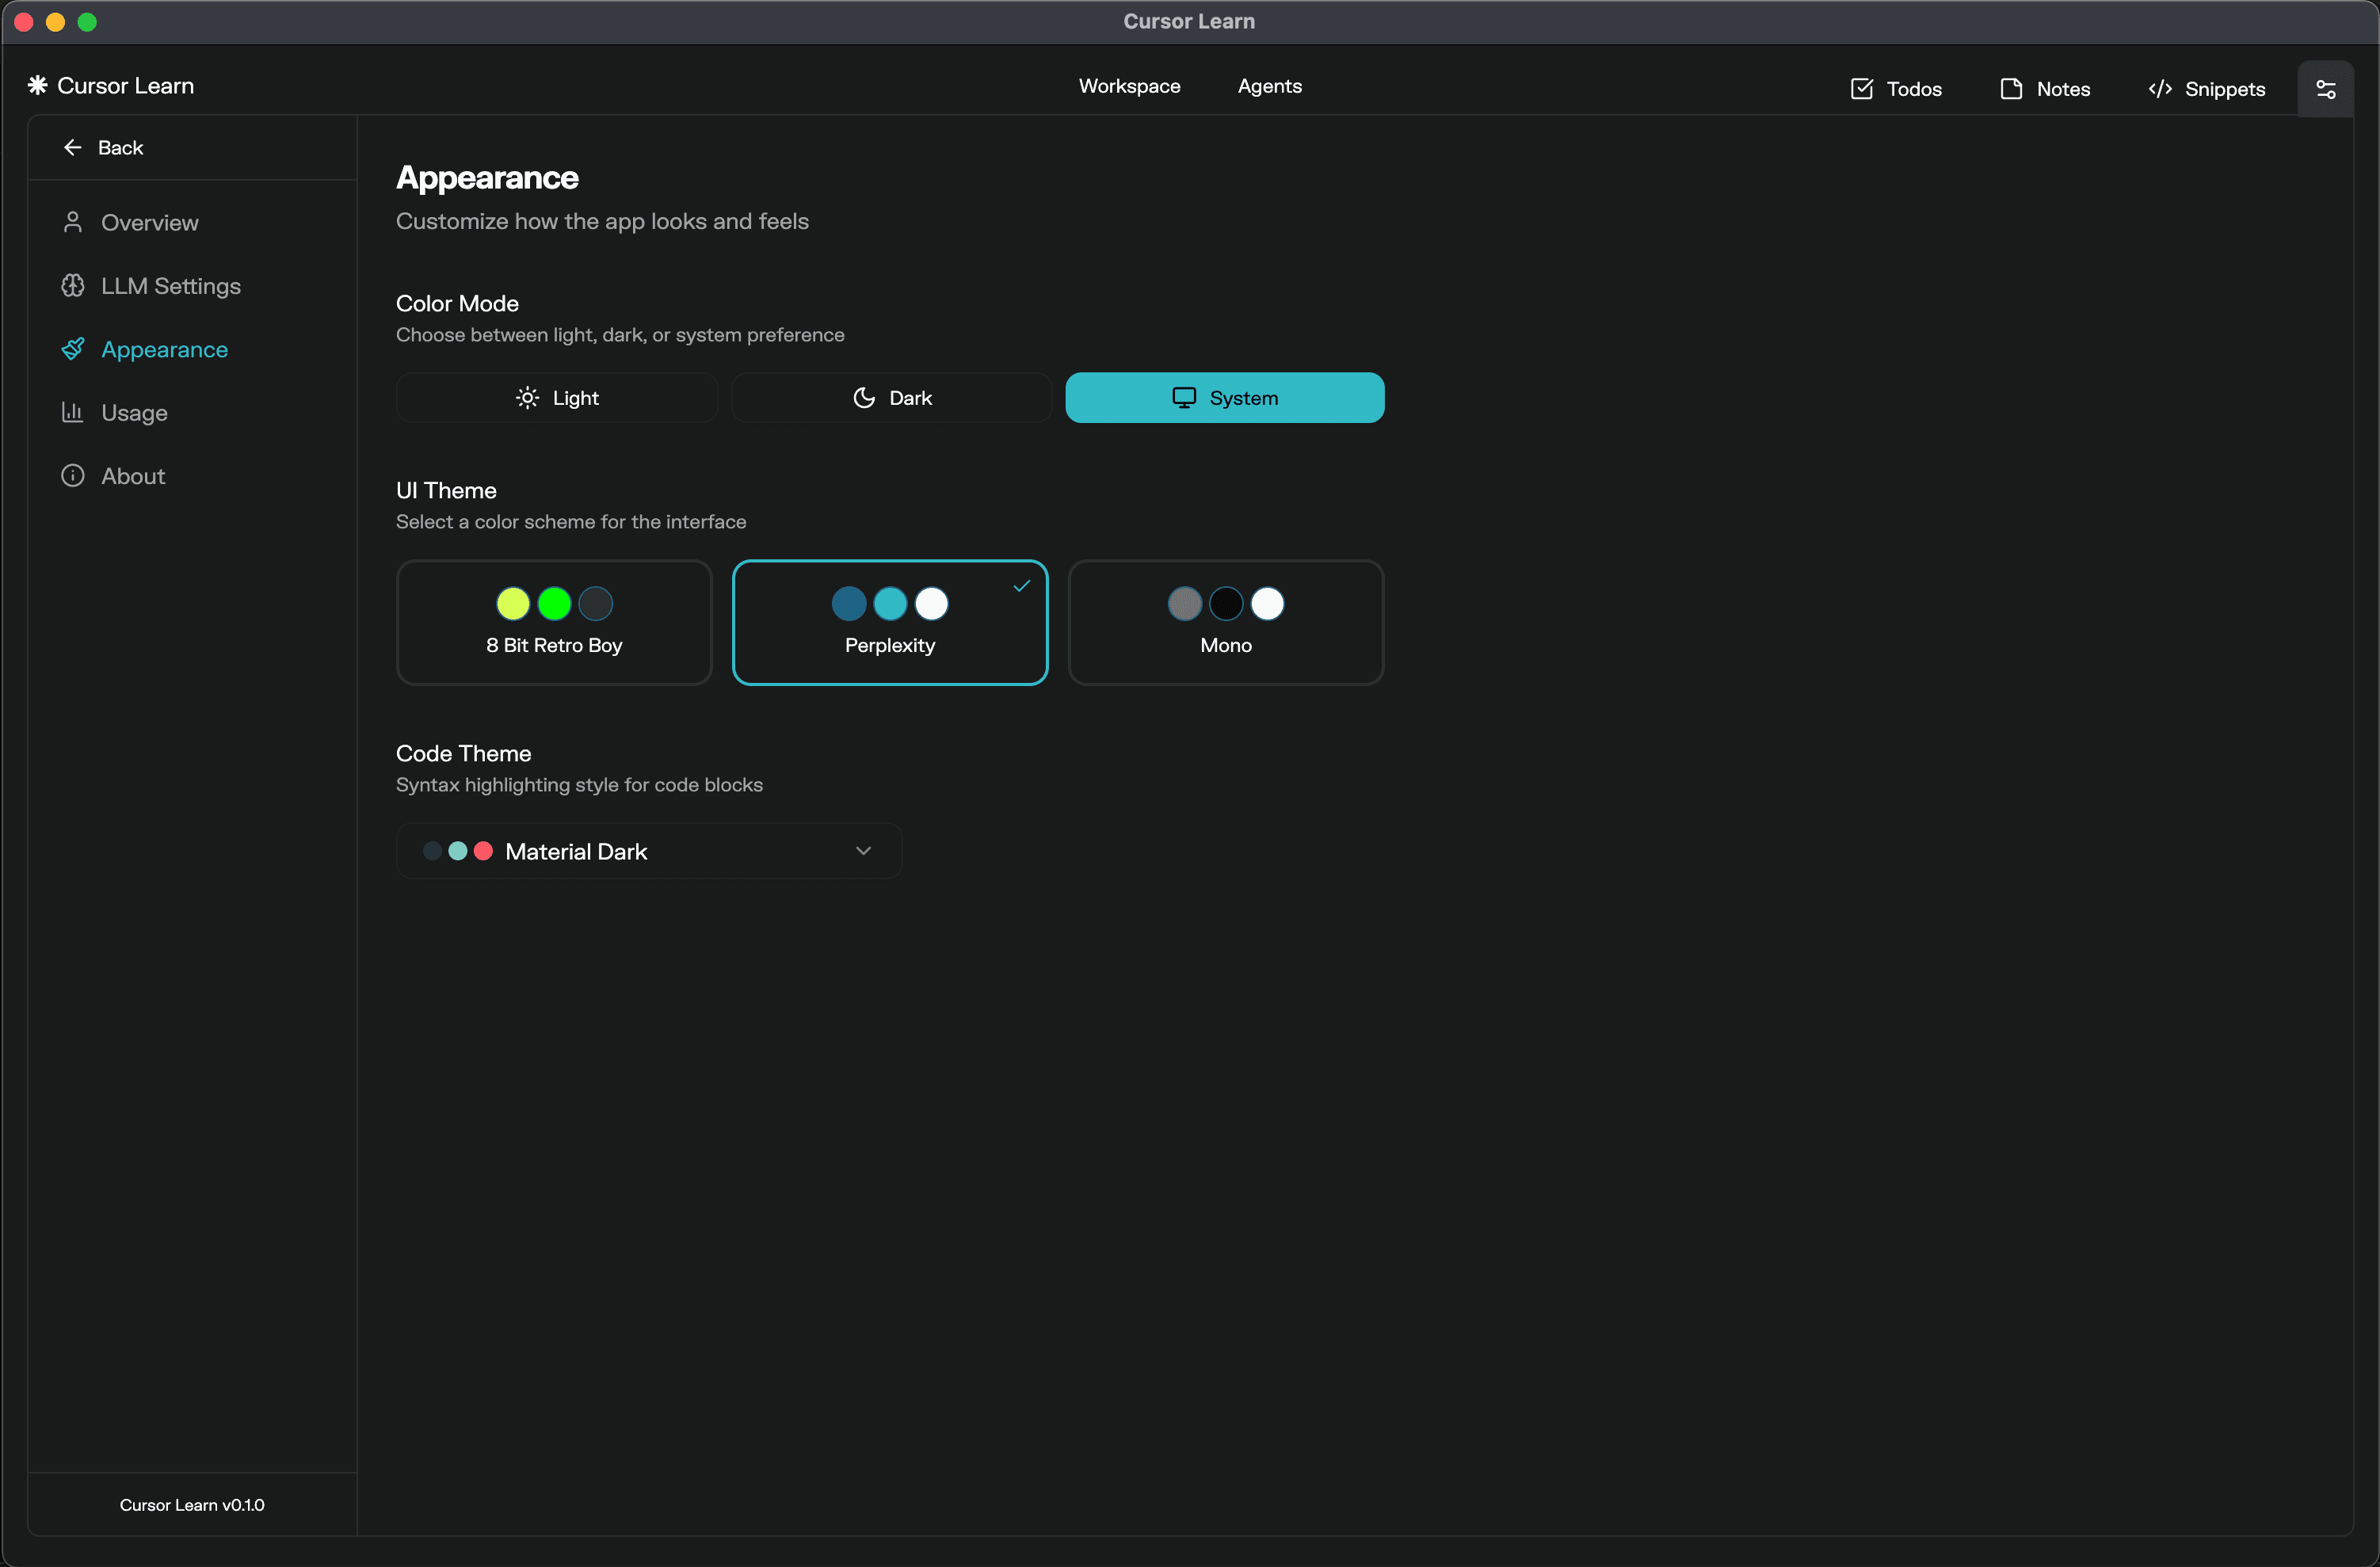
Task: Click the Back arrow icon
Action: pos(72,148)
